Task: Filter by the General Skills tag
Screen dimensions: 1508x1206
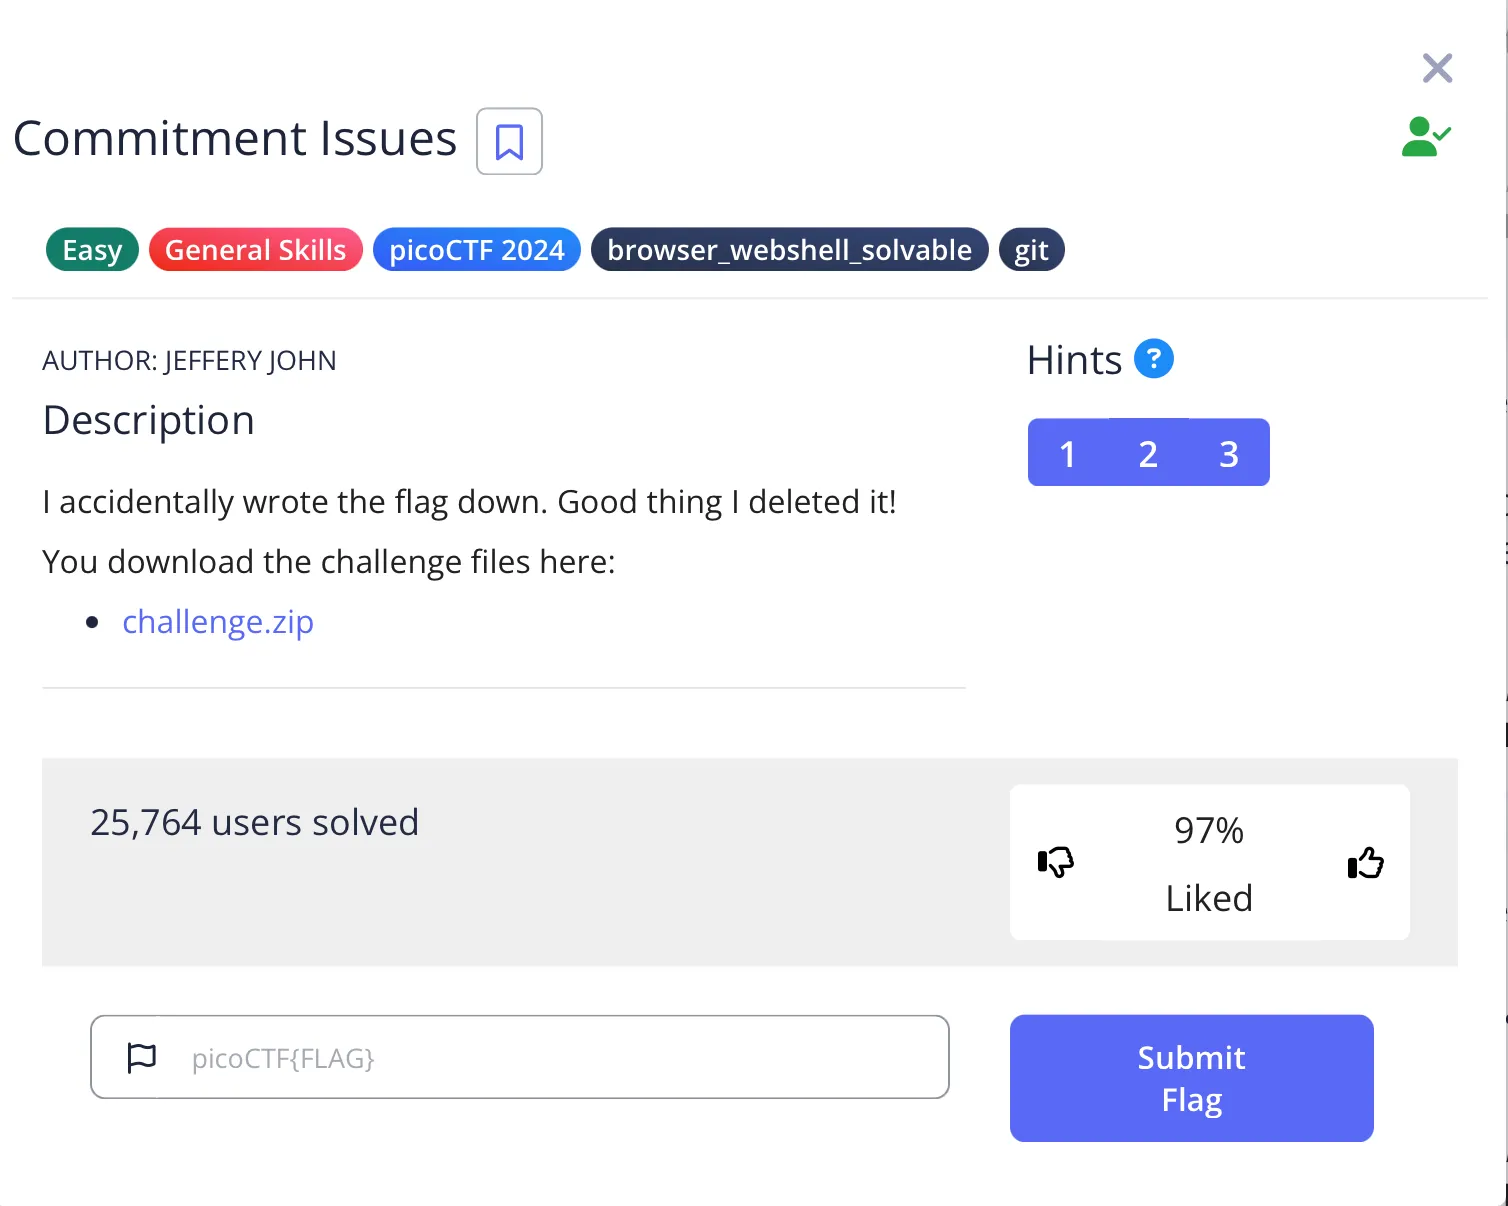Action: click(255, 250)
